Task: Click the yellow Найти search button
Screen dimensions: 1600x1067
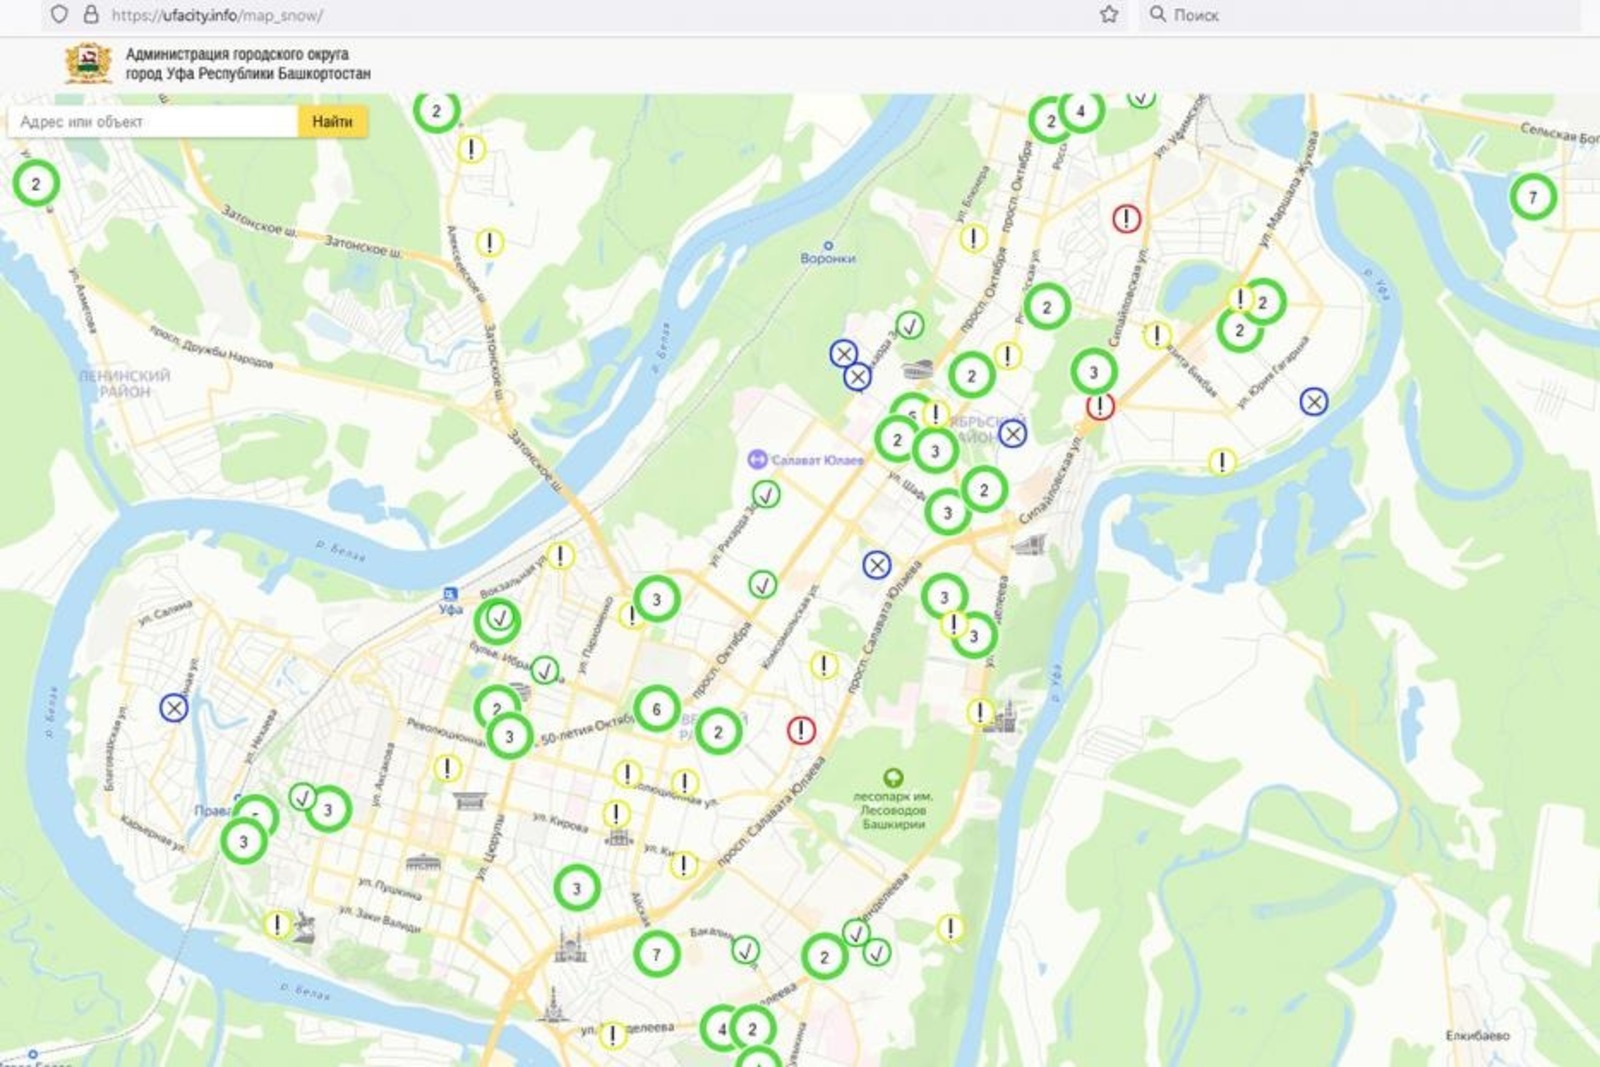Action: pos(332,121)
